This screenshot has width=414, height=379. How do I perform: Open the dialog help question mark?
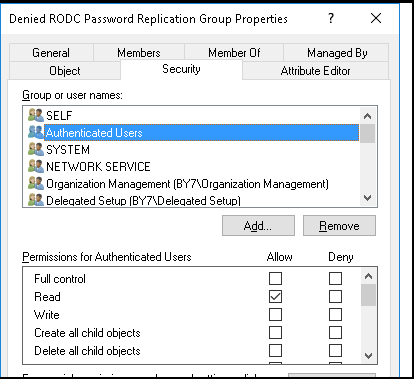click(x=331, y=18)
